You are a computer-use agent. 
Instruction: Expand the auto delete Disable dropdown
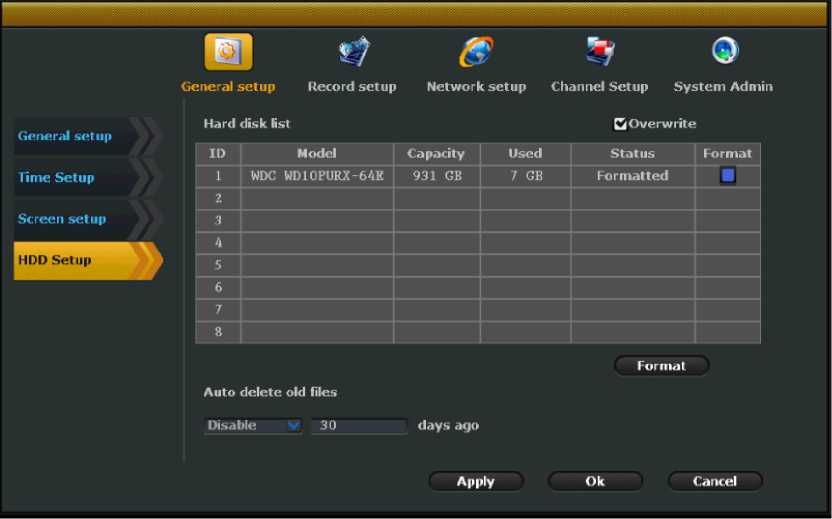252,426
